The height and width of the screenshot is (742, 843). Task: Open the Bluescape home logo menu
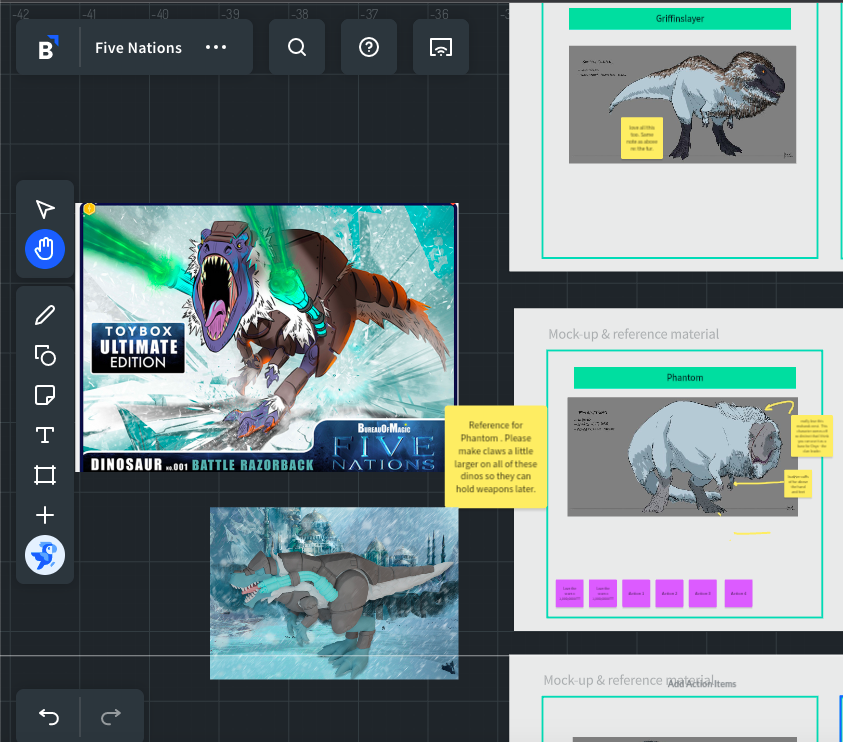coord(48,47)
